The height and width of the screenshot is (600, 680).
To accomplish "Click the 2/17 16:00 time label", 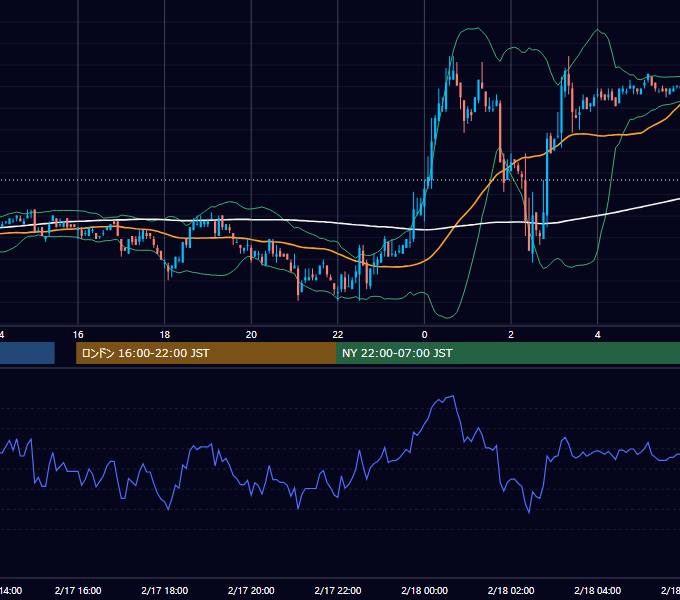I will point(78,590).
